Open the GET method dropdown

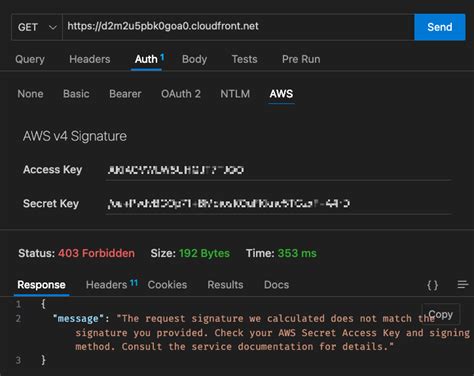pyautogui.click(x=37, y=27)
